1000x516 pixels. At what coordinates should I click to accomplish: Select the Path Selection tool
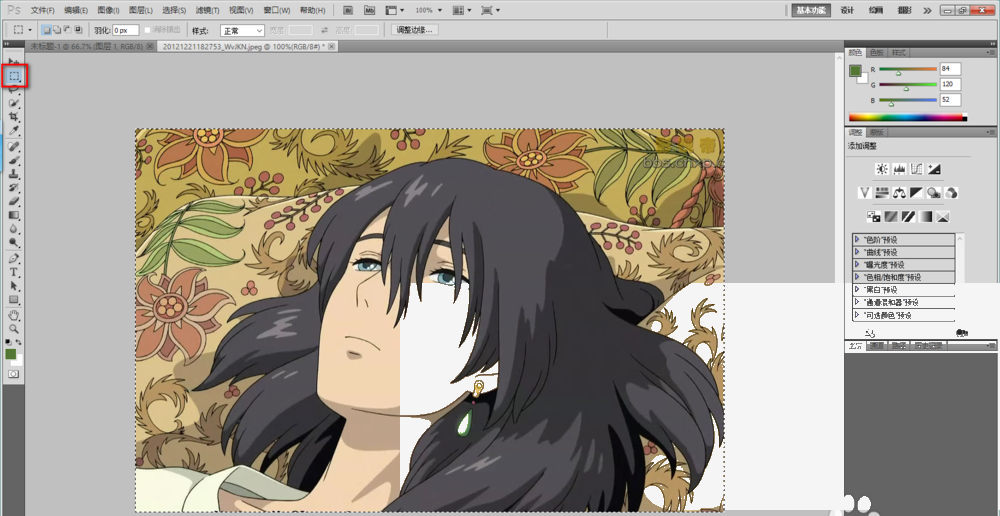14,286
